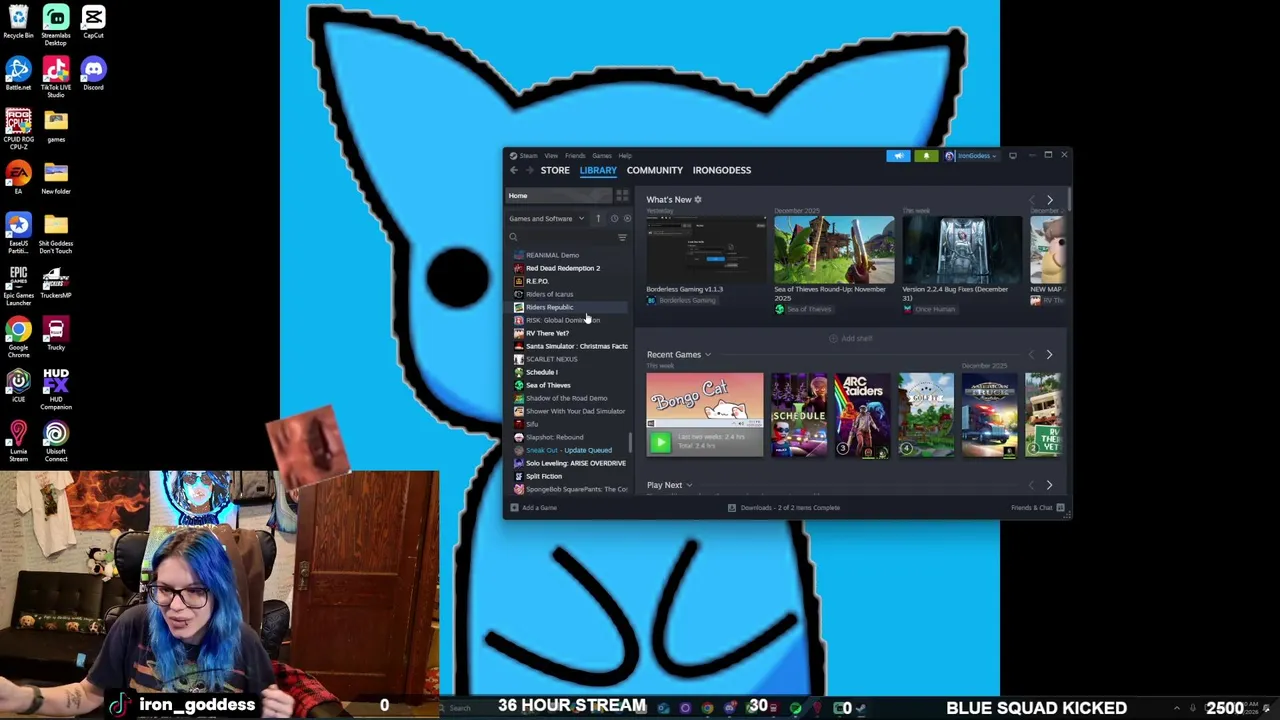1280x720 pixels.
Task: Open the advanced filter icon beside search
Action: 622,237
